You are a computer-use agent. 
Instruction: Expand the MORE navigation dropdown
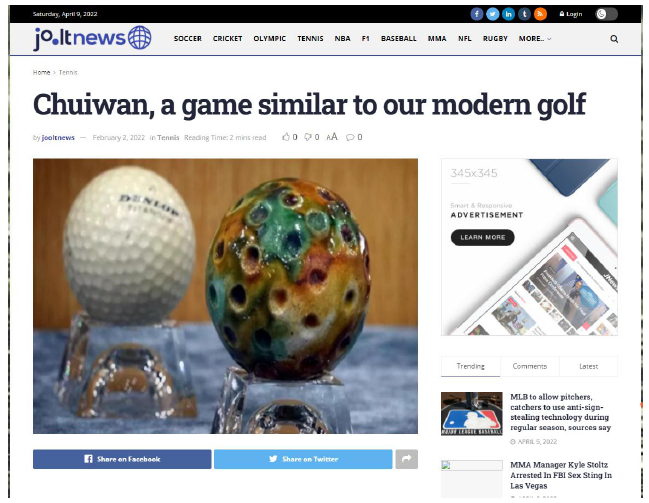click(535, 39)
